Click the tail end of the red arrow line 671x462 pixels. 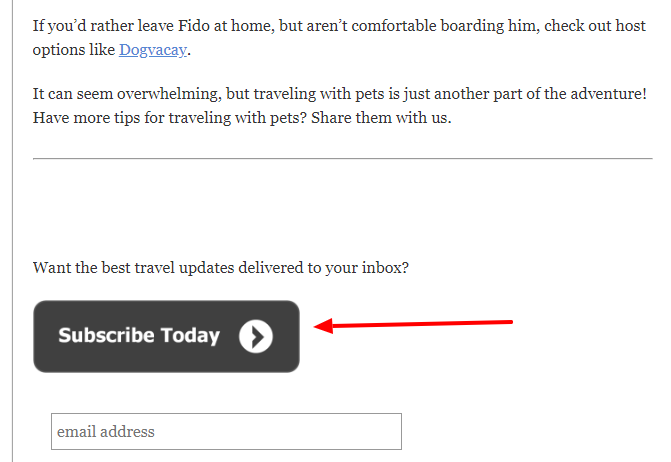(509, 322)
